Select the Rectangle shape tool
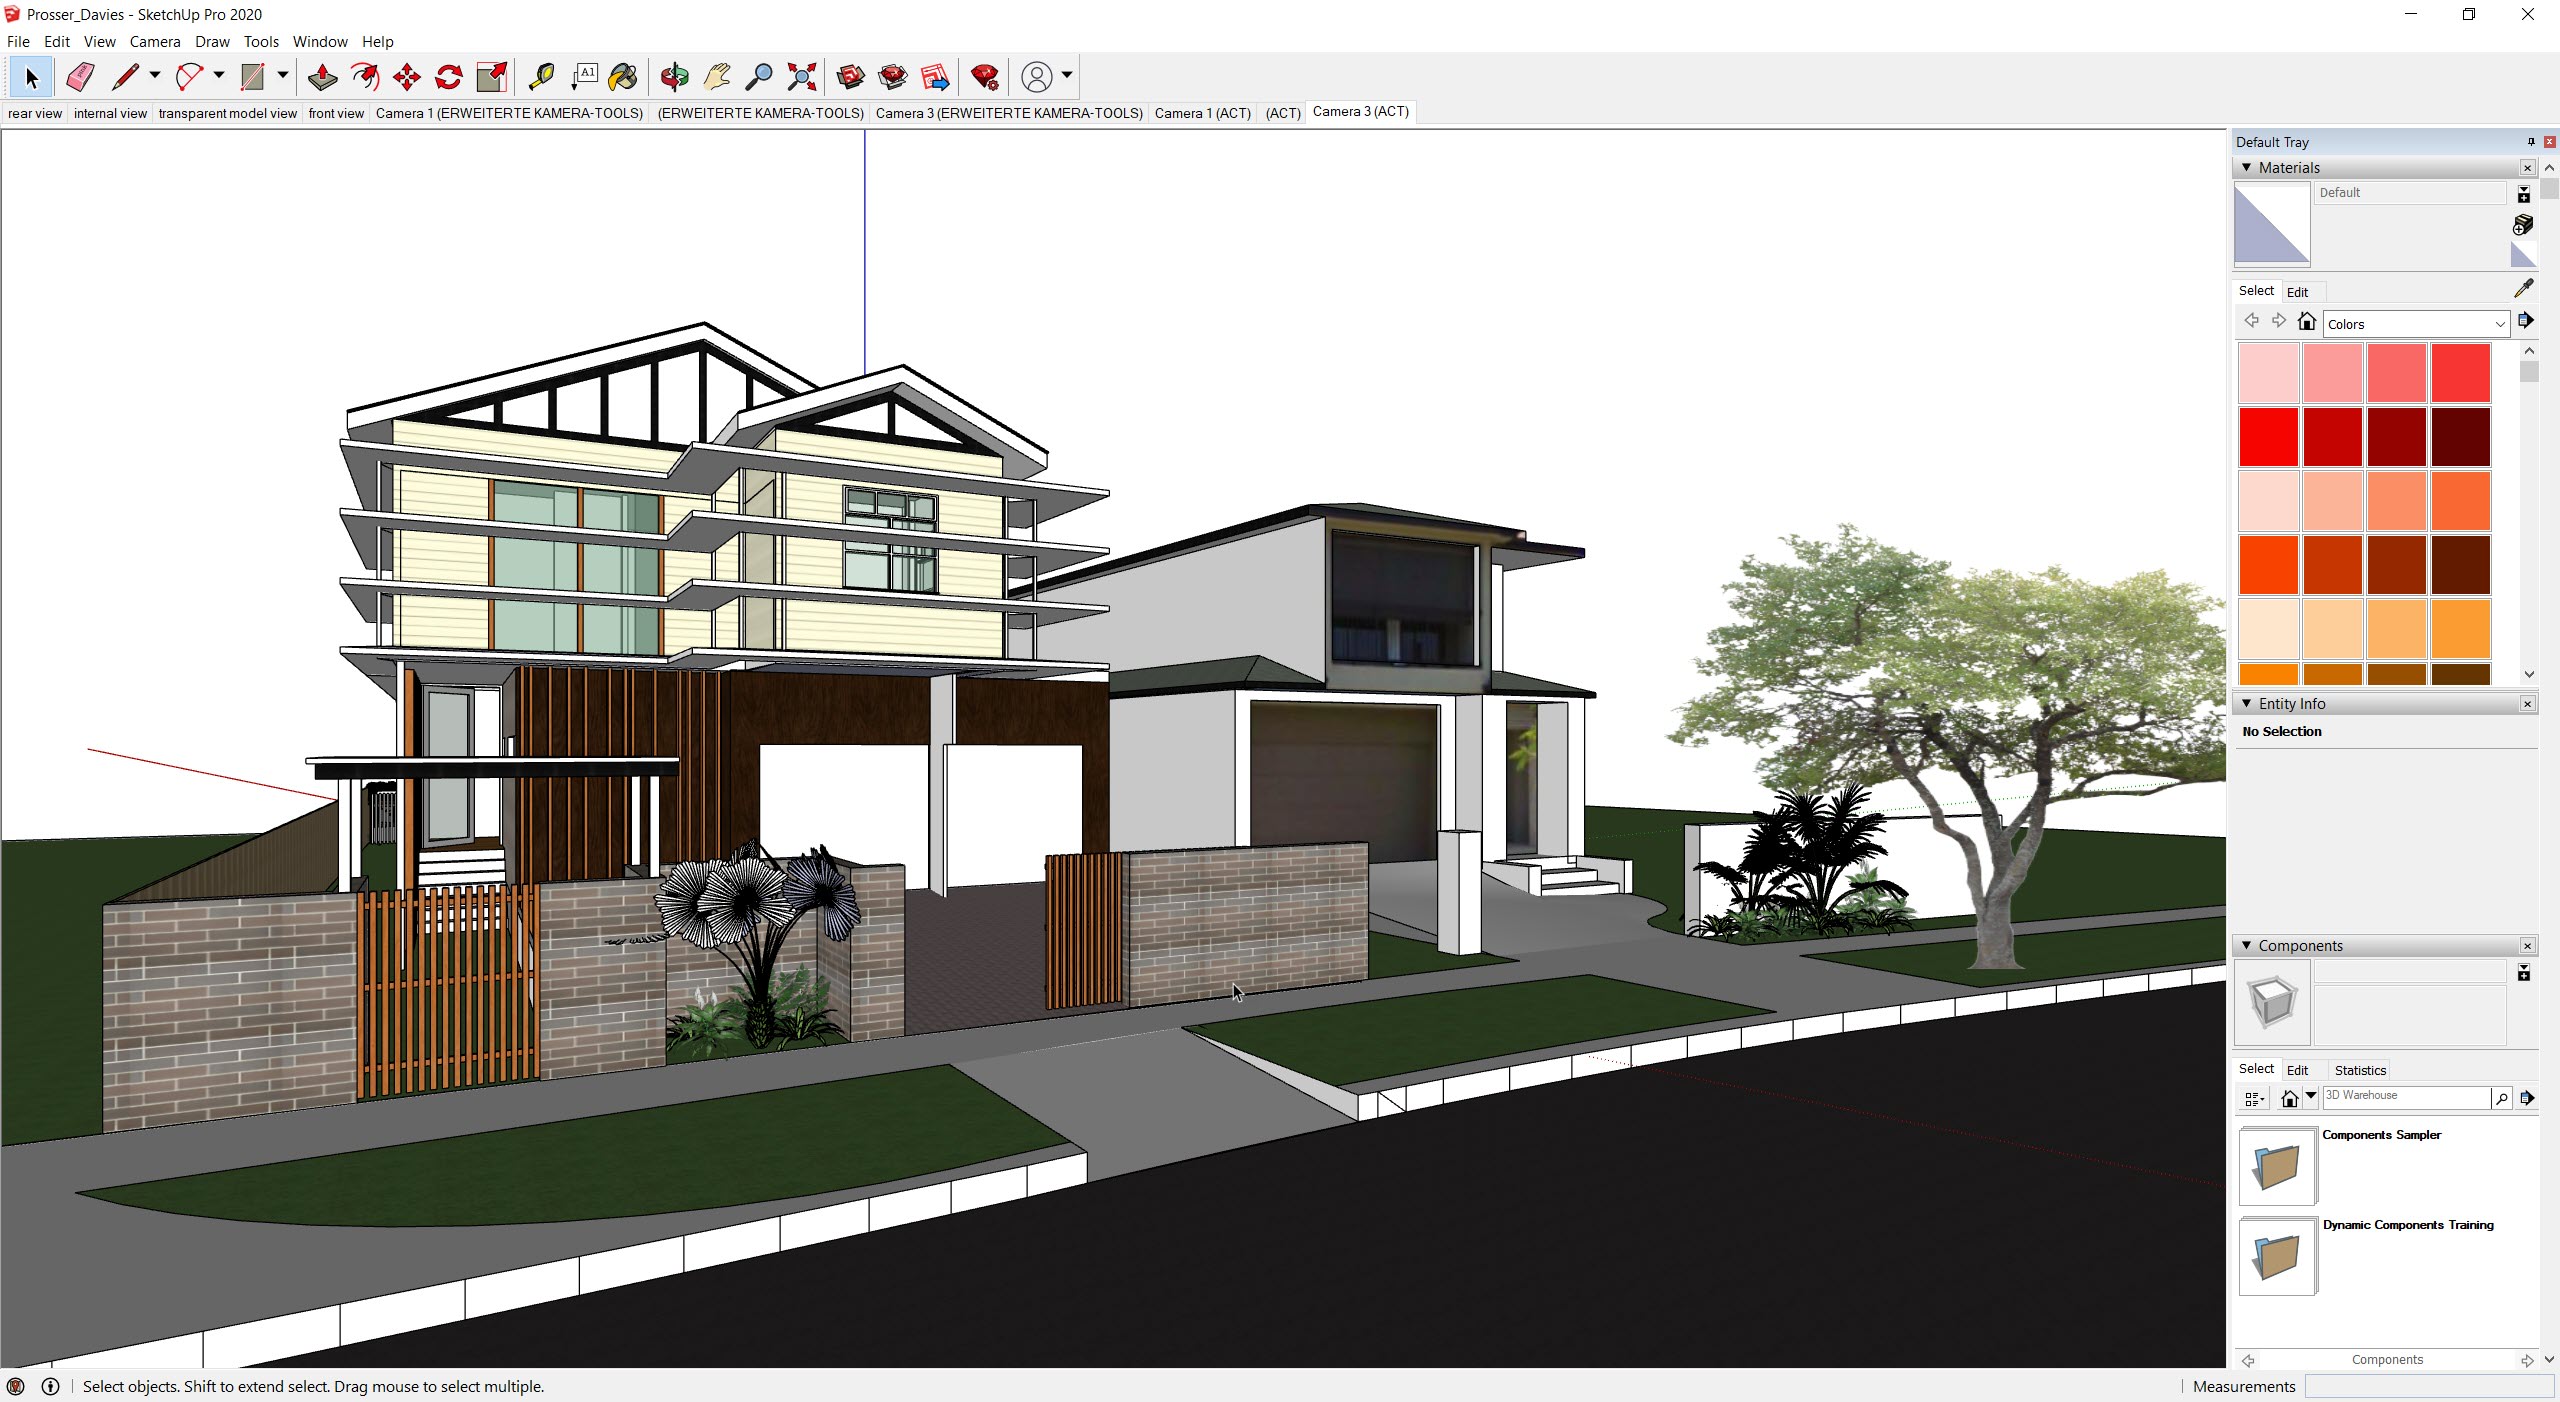 pyautogui.click(x=252, y=77)
